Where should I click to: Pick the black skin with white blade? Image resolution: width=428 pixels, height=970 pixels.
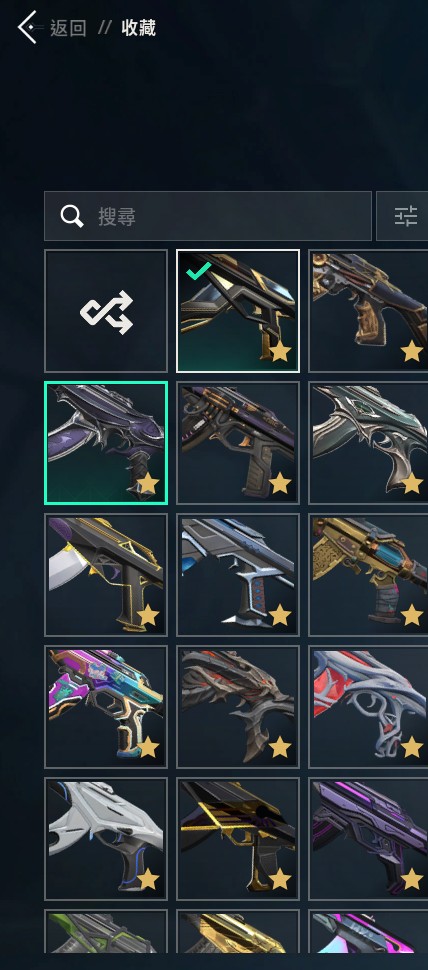pyautogui.click(x=106, y=575)
